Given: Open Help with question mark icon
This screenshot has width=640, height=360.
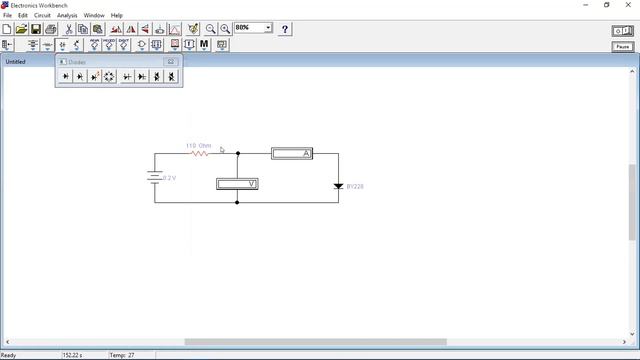Looking at the screenshot, I should (x=285, y=29).
